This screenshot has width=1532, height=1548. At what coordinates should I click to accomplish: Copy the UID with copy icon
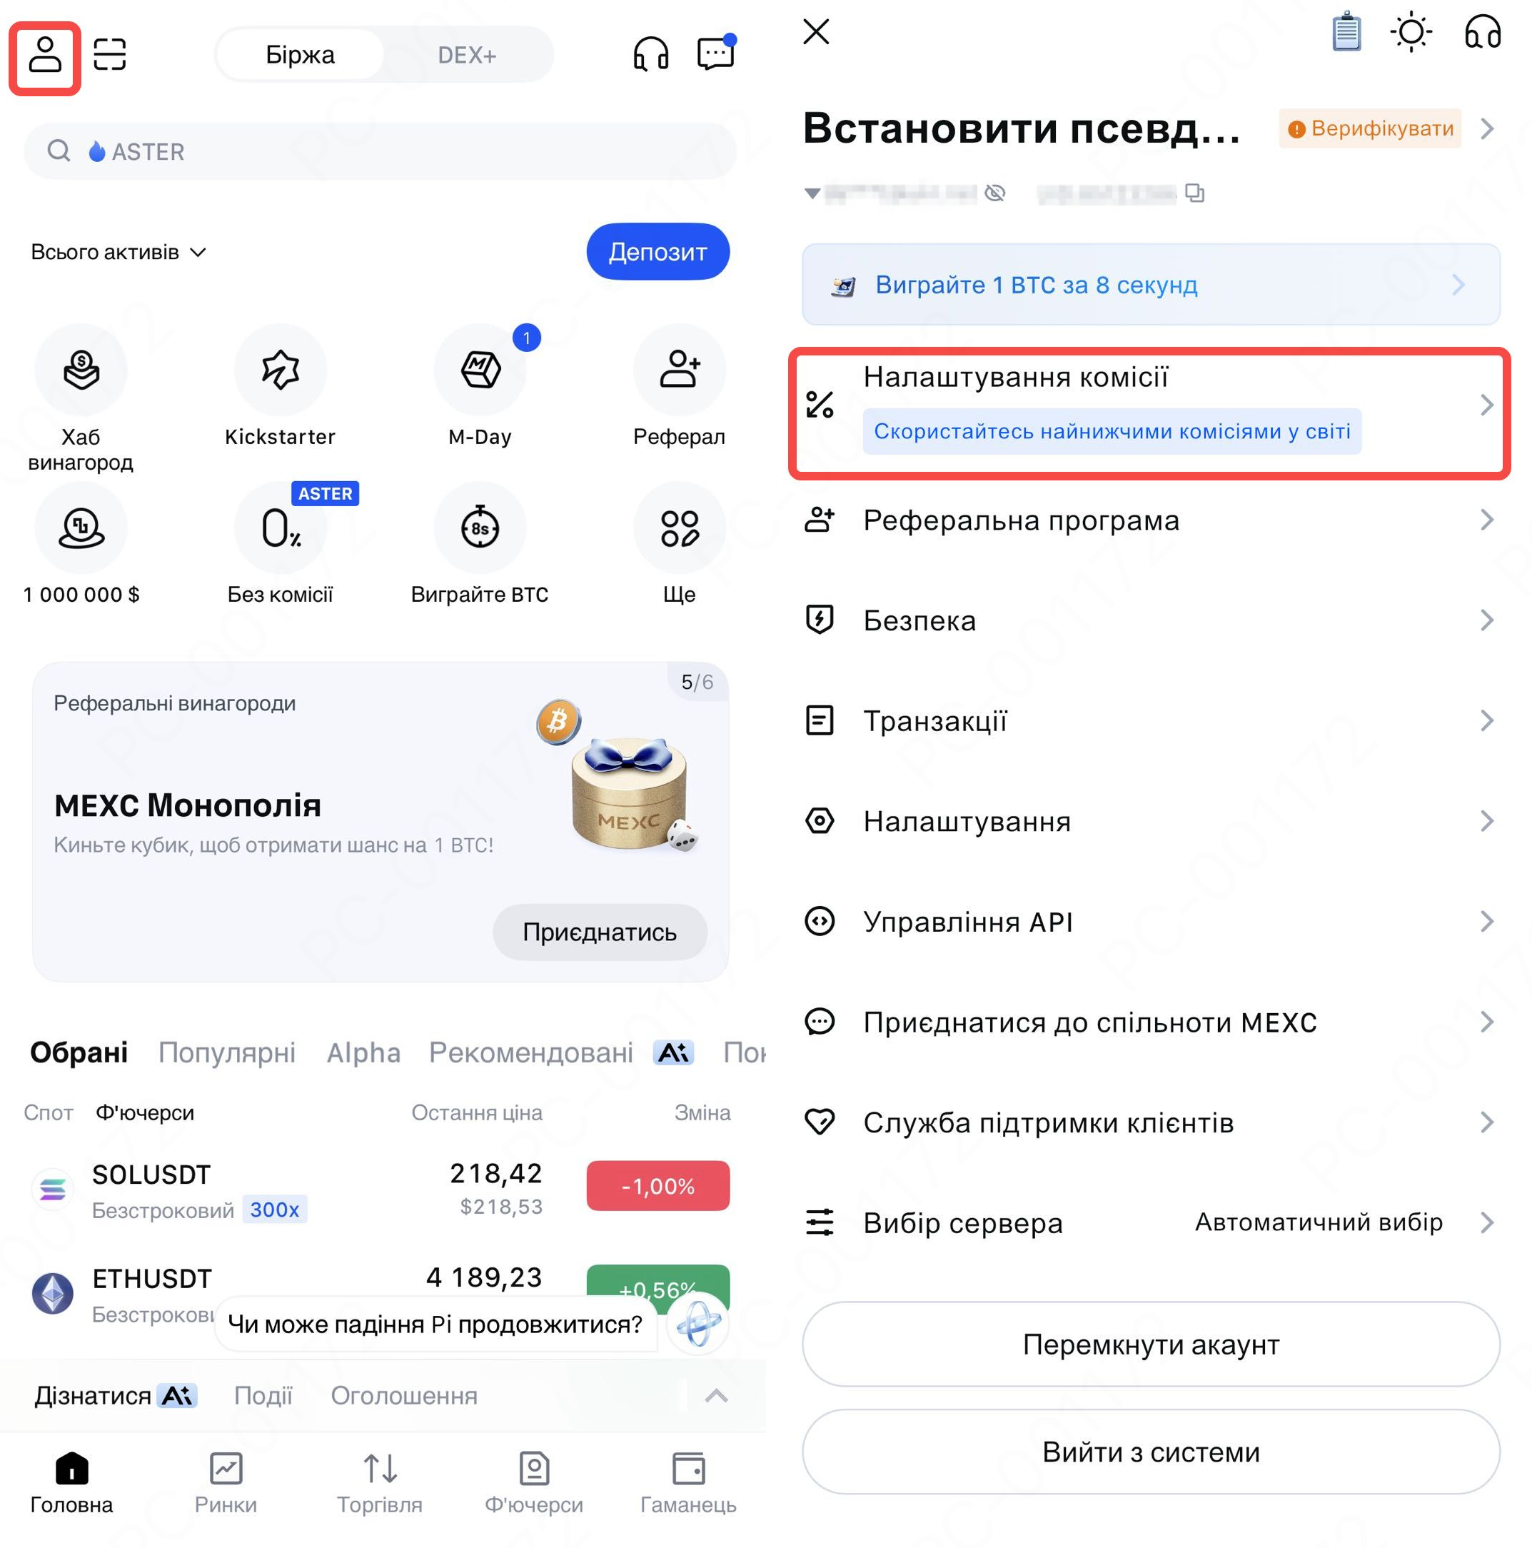[1195, 193]
